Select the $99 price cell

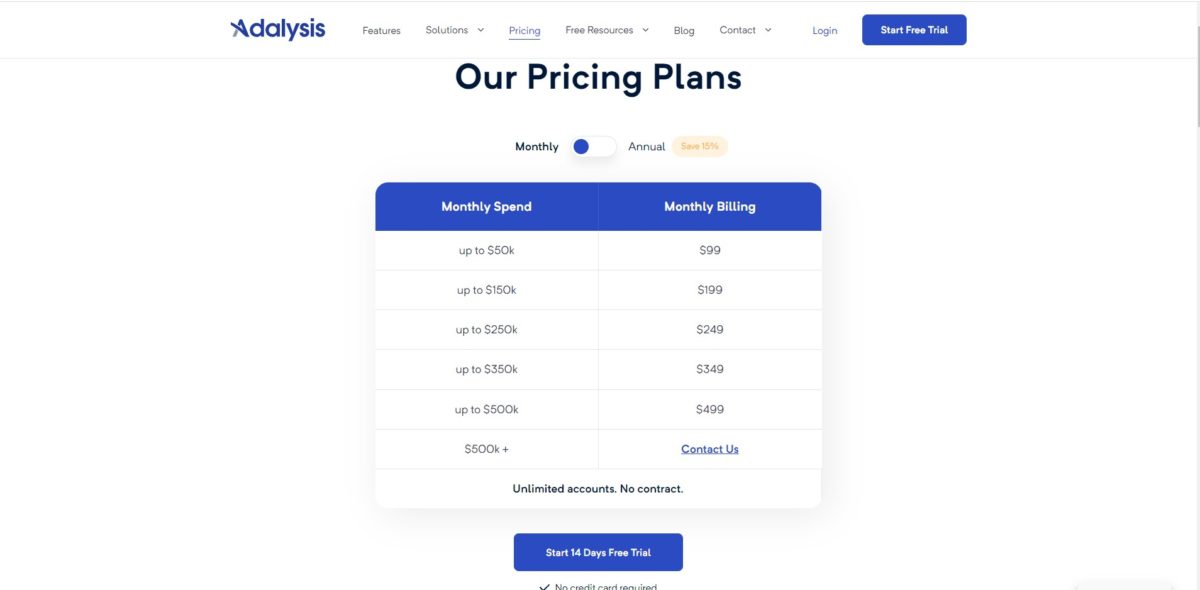(710, 250)
